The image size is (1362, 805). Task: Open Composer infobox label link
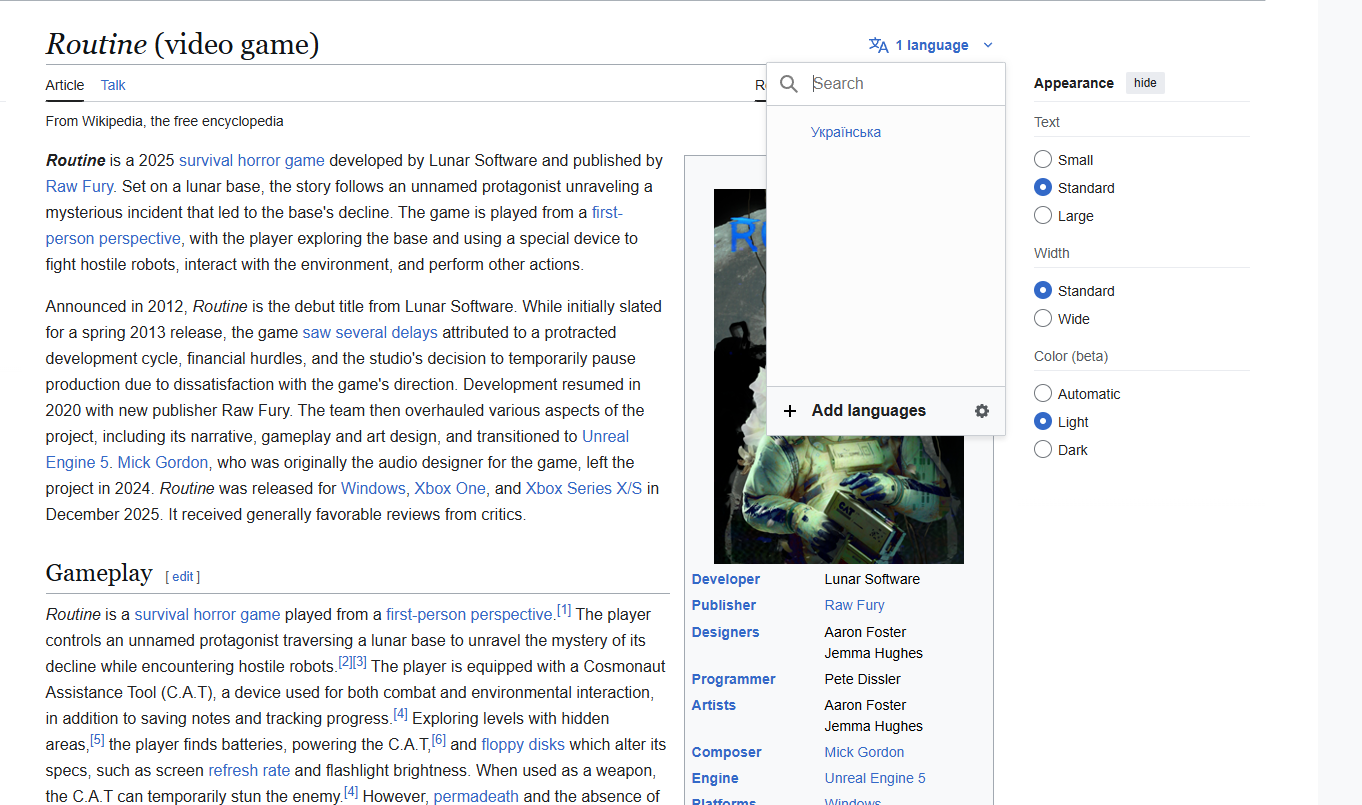pyautogui.click(x=727, y=752)
